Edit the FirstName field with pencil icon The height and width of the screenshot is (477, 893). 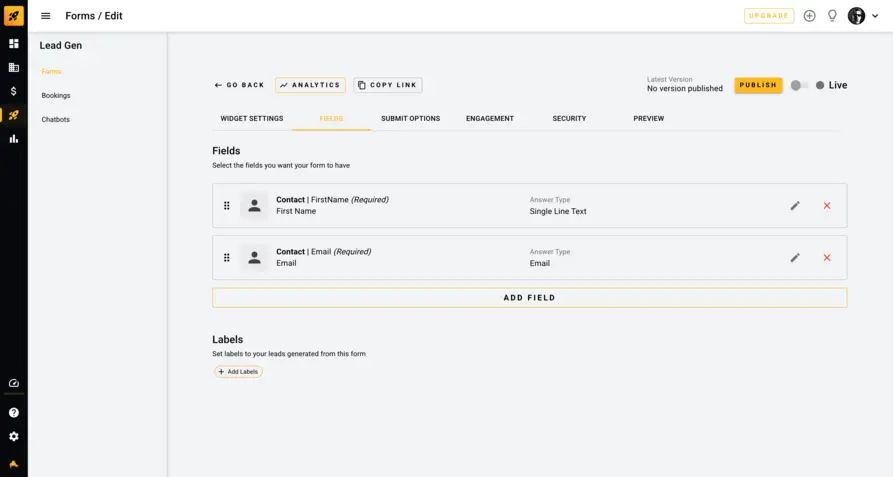click(795, 205)
